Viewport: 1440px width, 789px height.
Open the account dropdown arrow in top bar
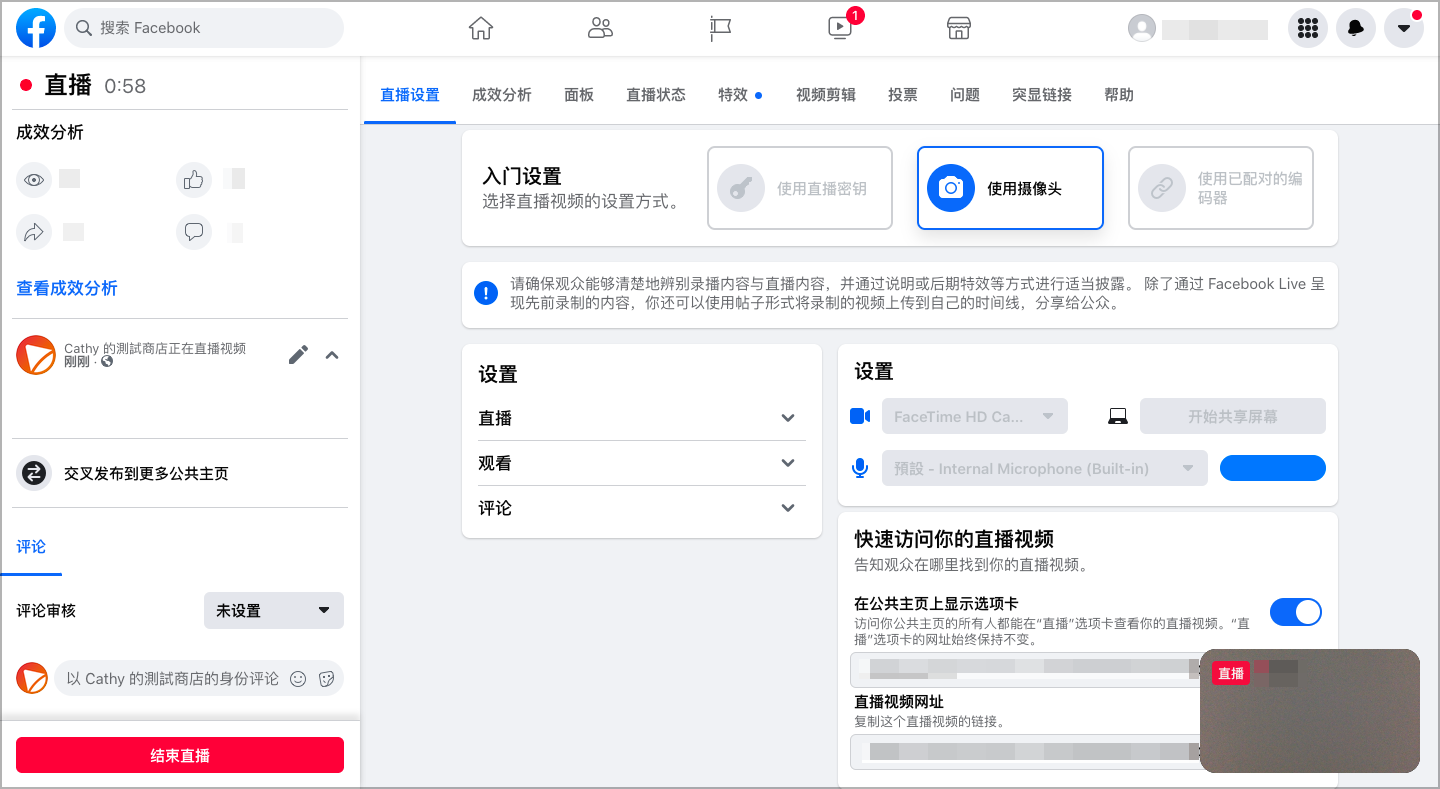[1404, 28]
